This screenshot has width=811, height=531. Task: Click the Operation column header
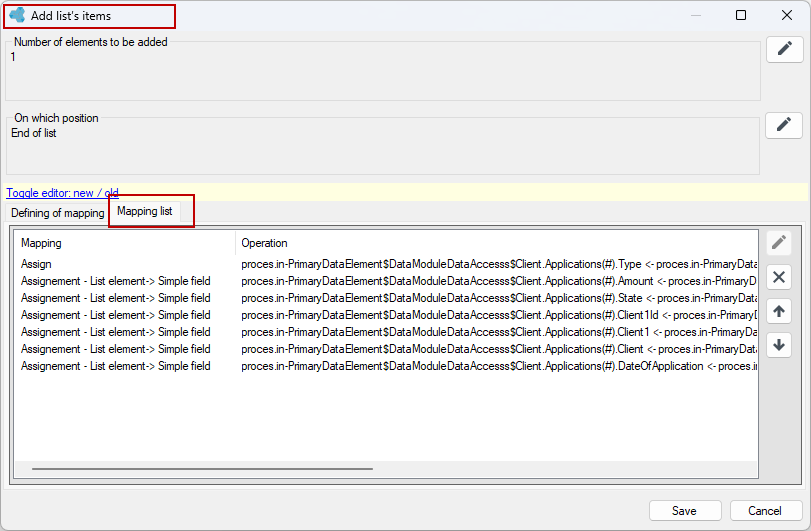pyautogui.click(x=497, y=243)
